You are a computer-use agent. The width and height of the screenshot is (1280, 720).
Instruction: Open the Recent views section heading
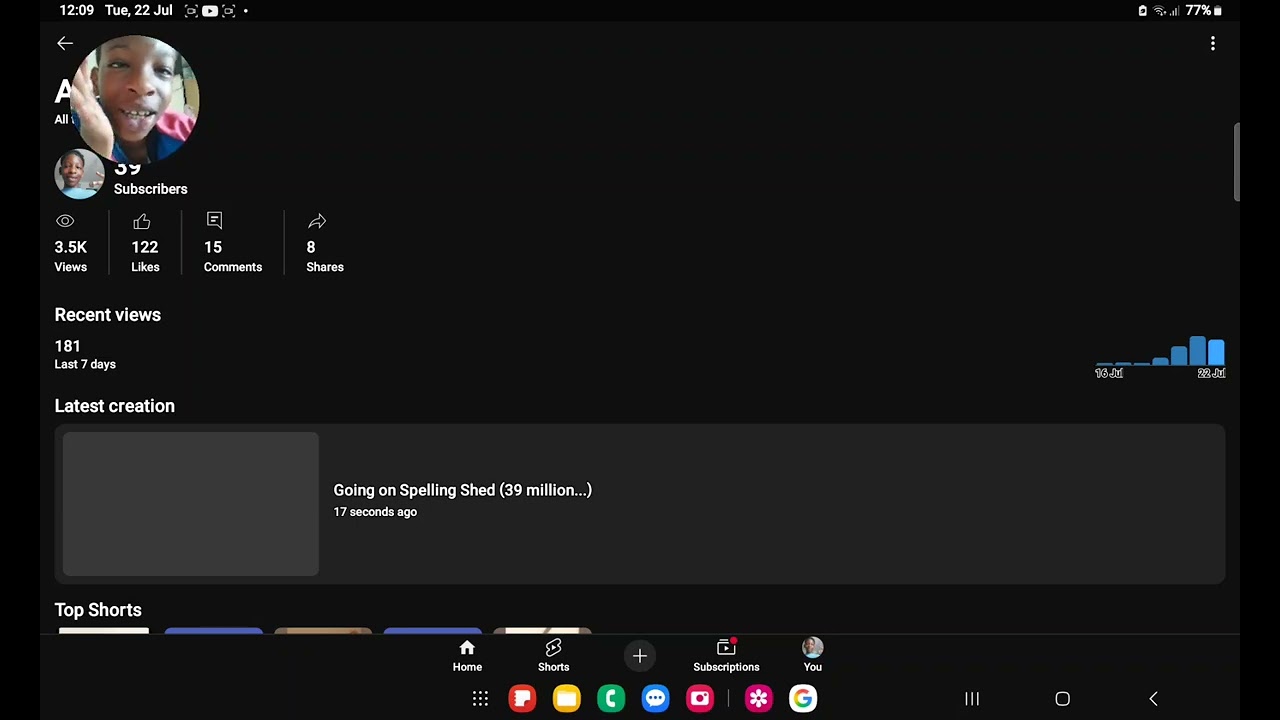click(108, 315)
